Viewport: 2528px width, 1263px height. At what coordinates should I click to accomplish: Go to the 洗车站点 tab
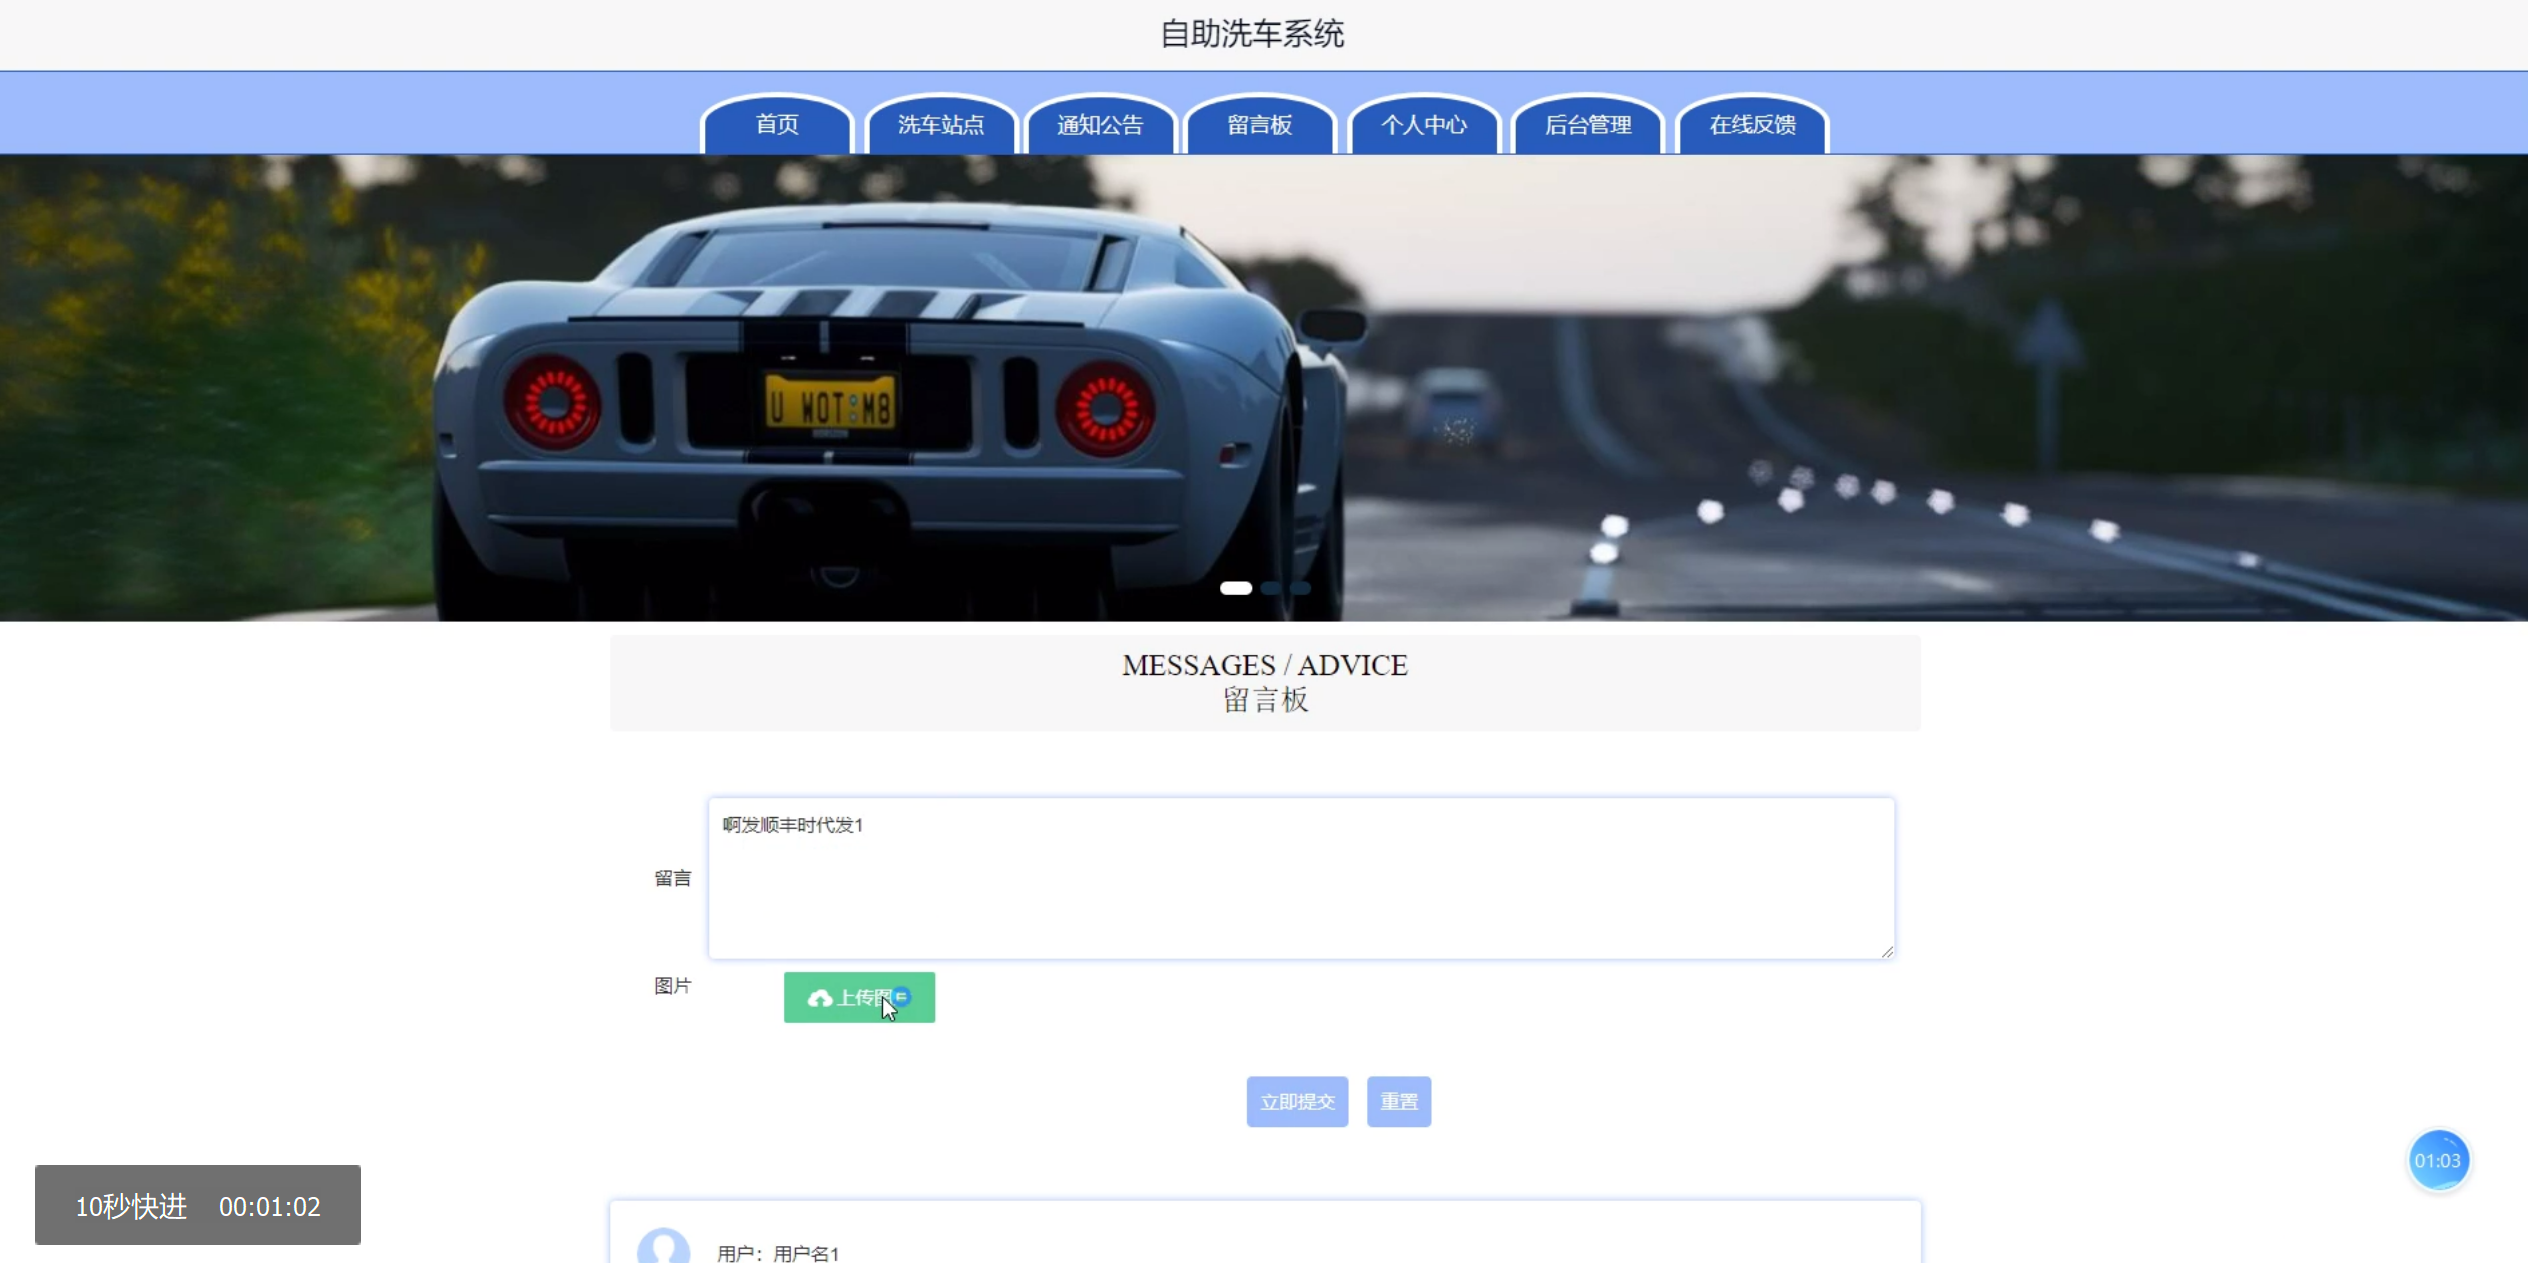point(940,125)
